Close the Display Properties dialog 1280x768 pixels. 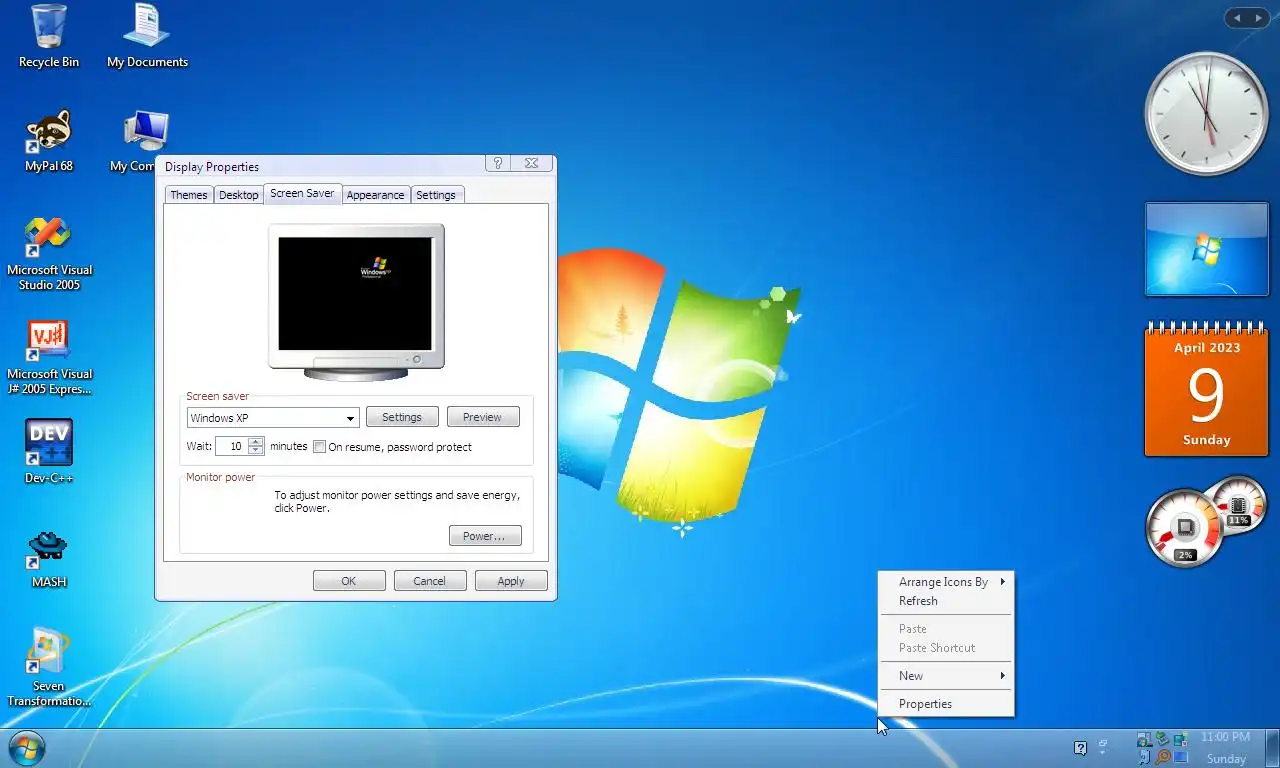531,163
